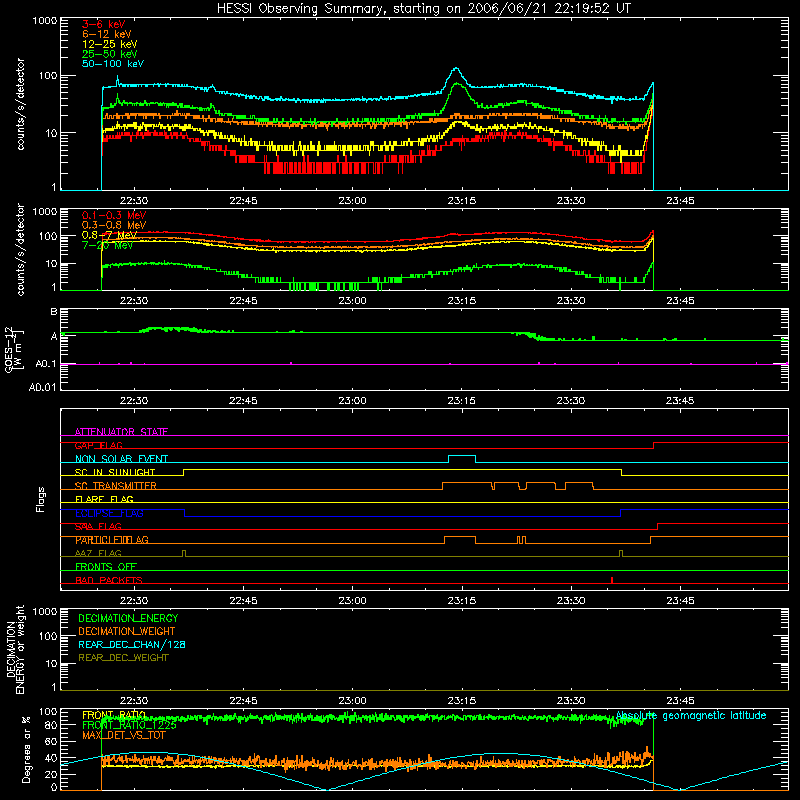The image size is (800, 800).
Task: Click the 80 tick on Degrees axis
Action: (51, 724)
